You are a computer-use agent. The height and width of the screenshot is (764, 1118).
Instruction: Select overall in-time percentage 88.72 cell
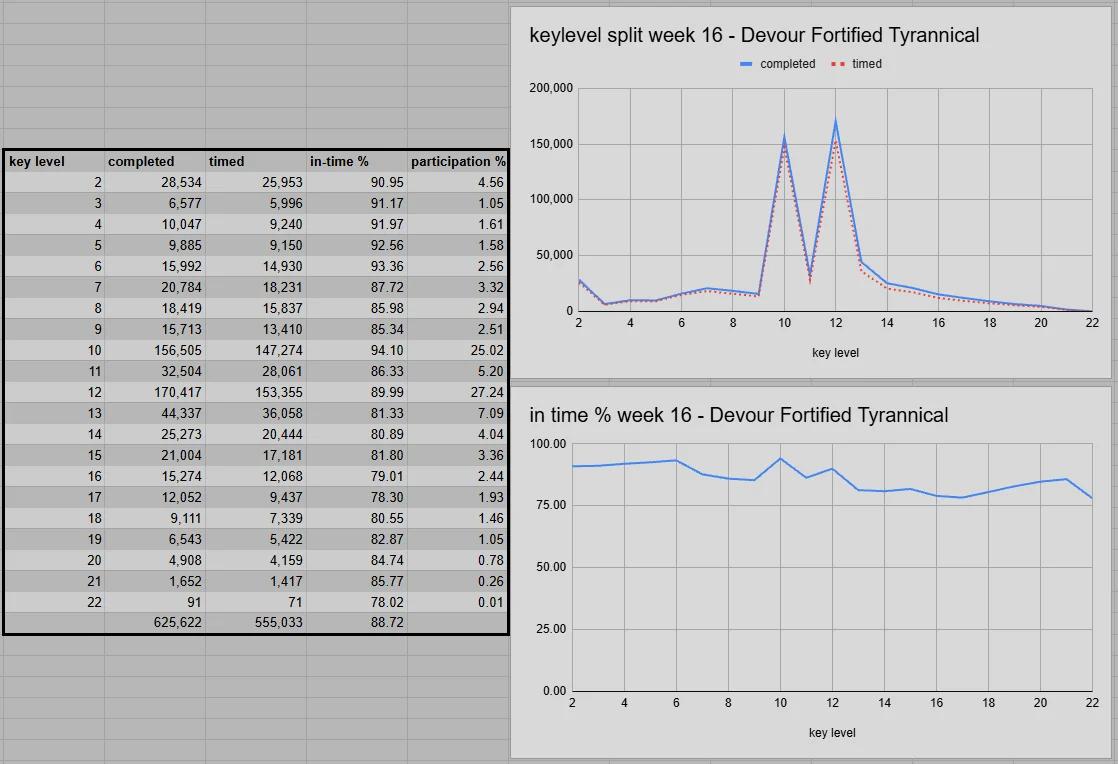click(x=357, y=622)
